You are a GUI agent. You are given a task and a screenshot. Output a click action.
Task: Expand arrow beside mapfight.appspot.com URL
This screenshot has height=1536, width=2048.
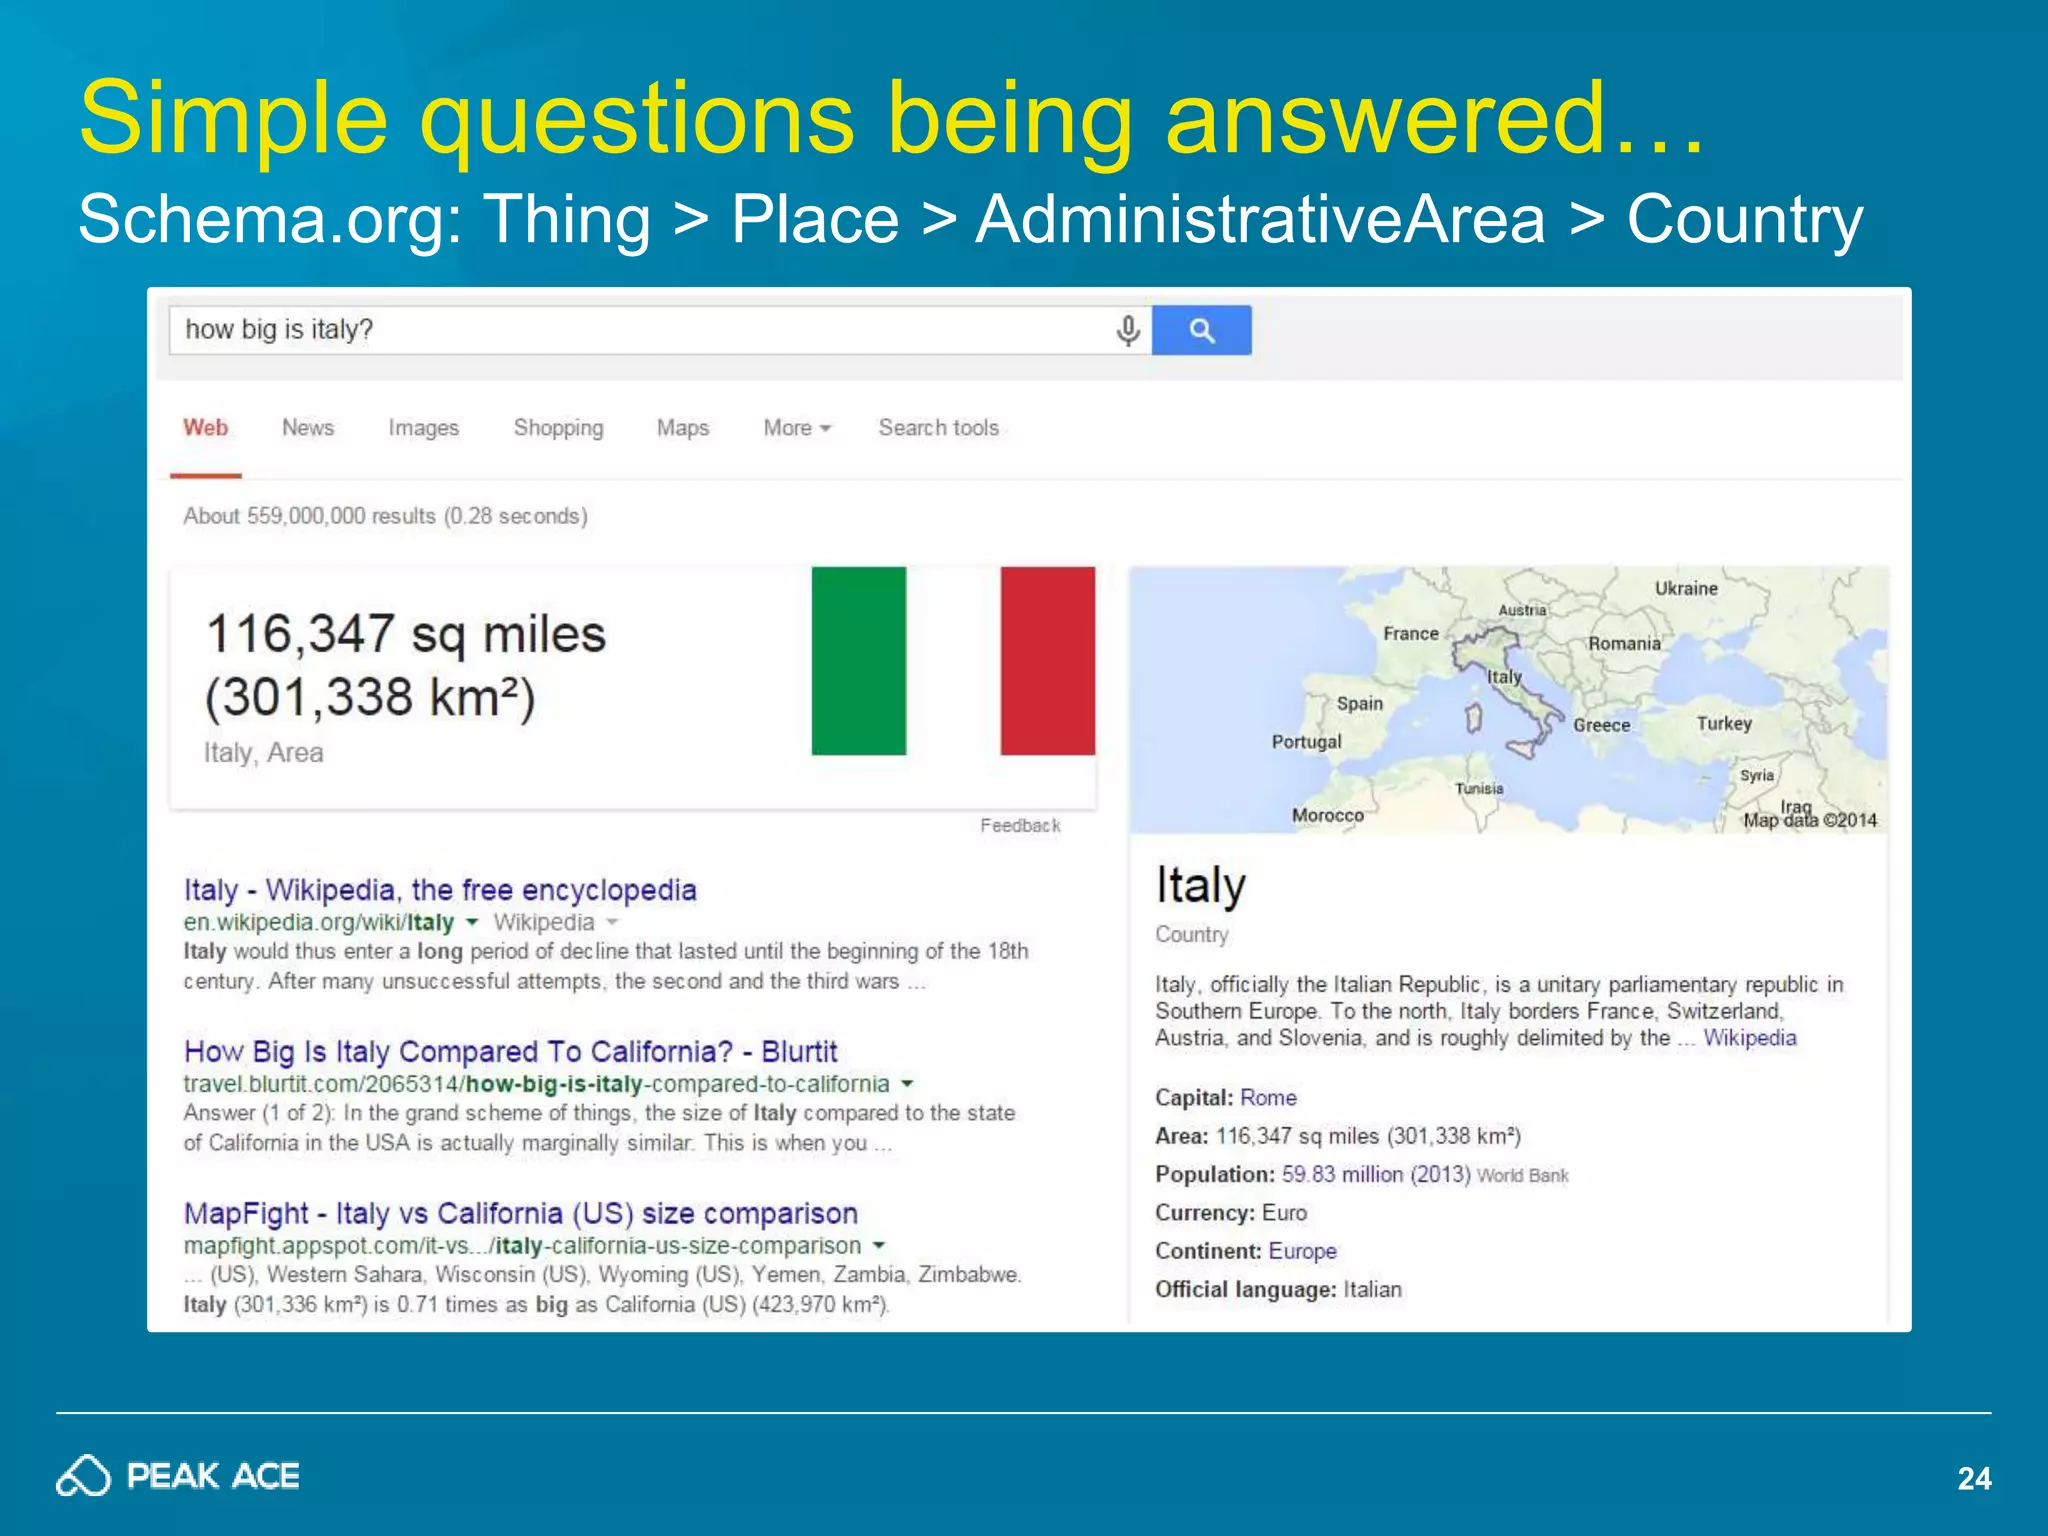click(879, 1245)
